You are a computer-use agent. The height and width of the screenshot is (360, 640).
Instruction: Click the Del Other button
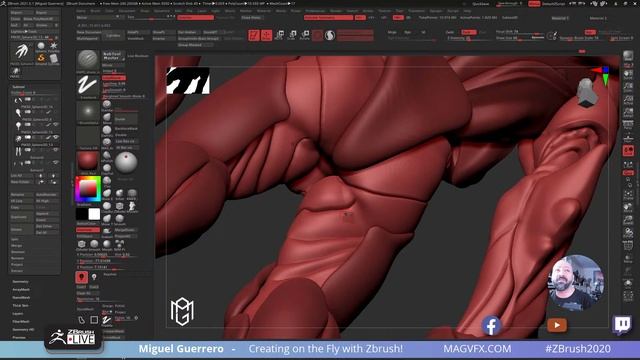(46, 226)
